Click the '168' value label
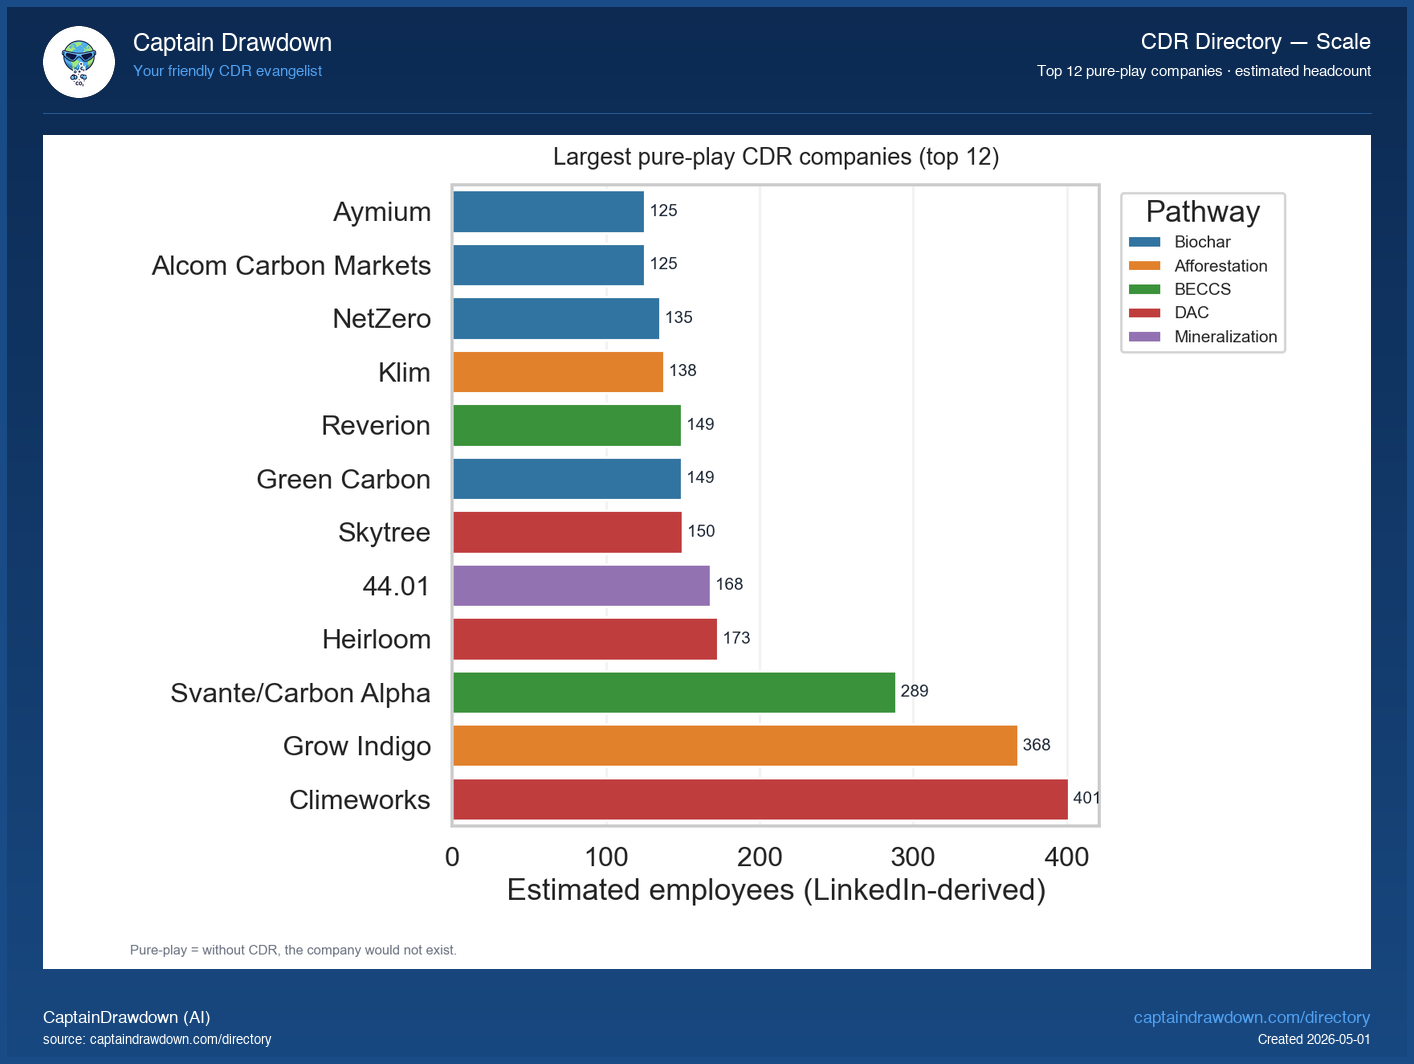Viewport: 1414px width, 1064px height. click(x=729, y=584)
